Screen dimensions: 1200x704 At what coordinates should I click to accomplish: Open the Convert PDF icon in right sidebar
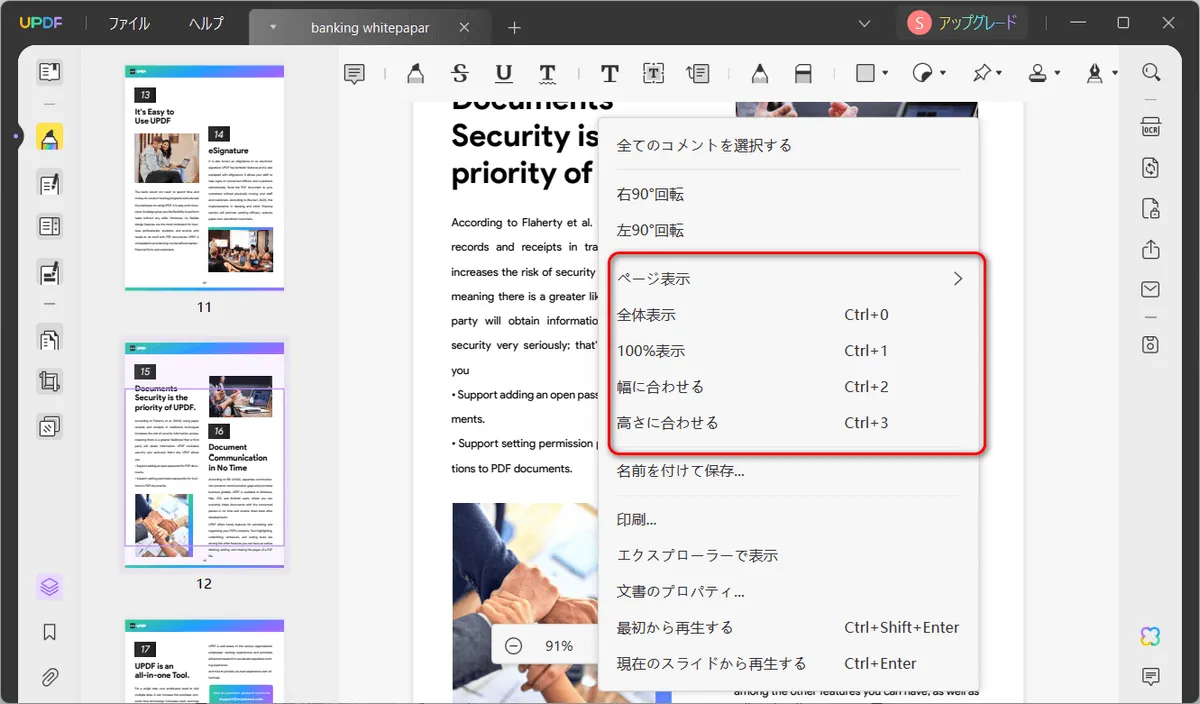click(1151, 168)
